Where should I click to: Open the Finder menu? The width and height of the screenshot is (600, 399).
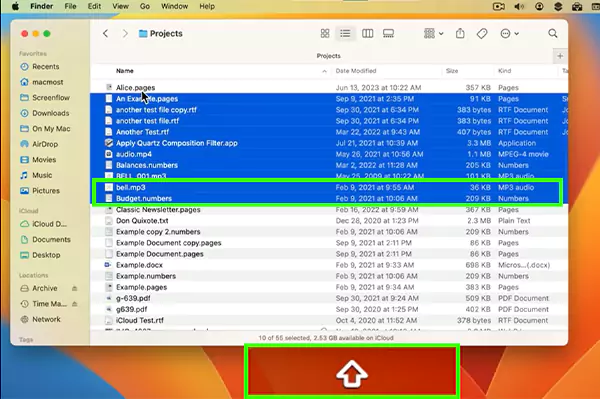(42, 7)
